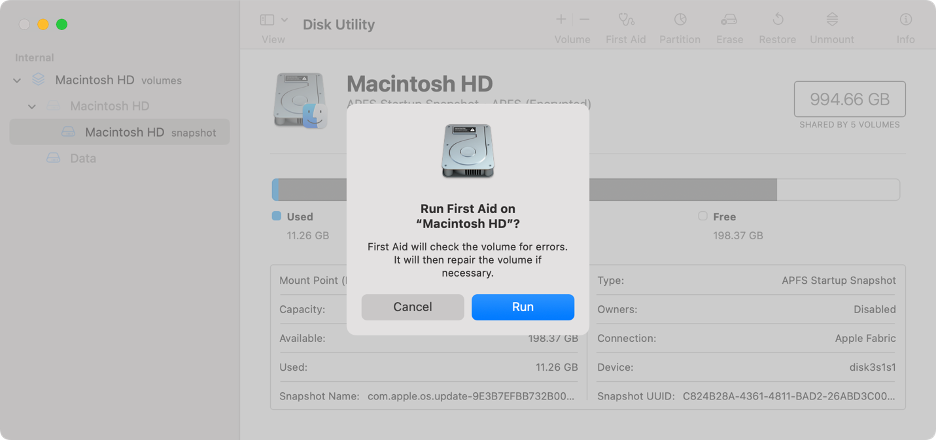
Task: Click the Free legend swatch
Action: click(703, 216)
